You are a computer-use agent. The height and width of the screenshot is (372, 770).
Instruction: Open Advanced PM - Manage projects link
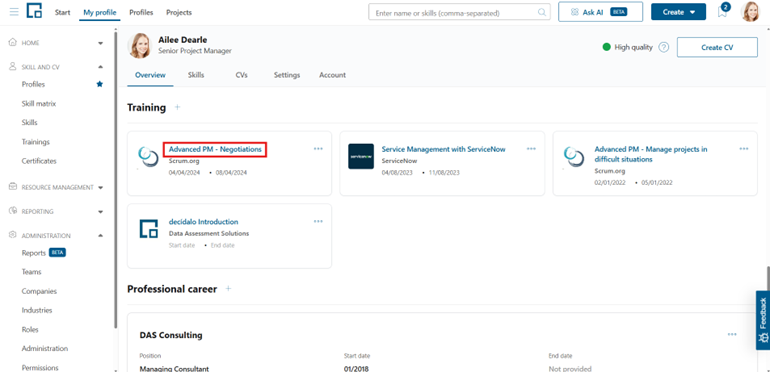click(651, 154)
